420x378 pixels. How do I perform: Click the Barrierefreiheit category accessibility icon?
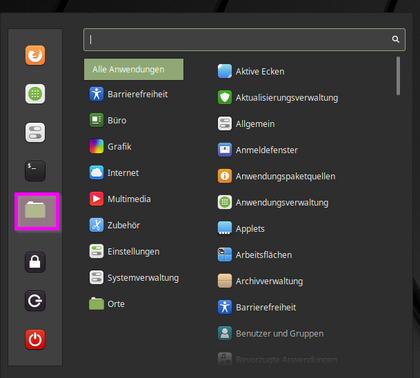[96, 94]
